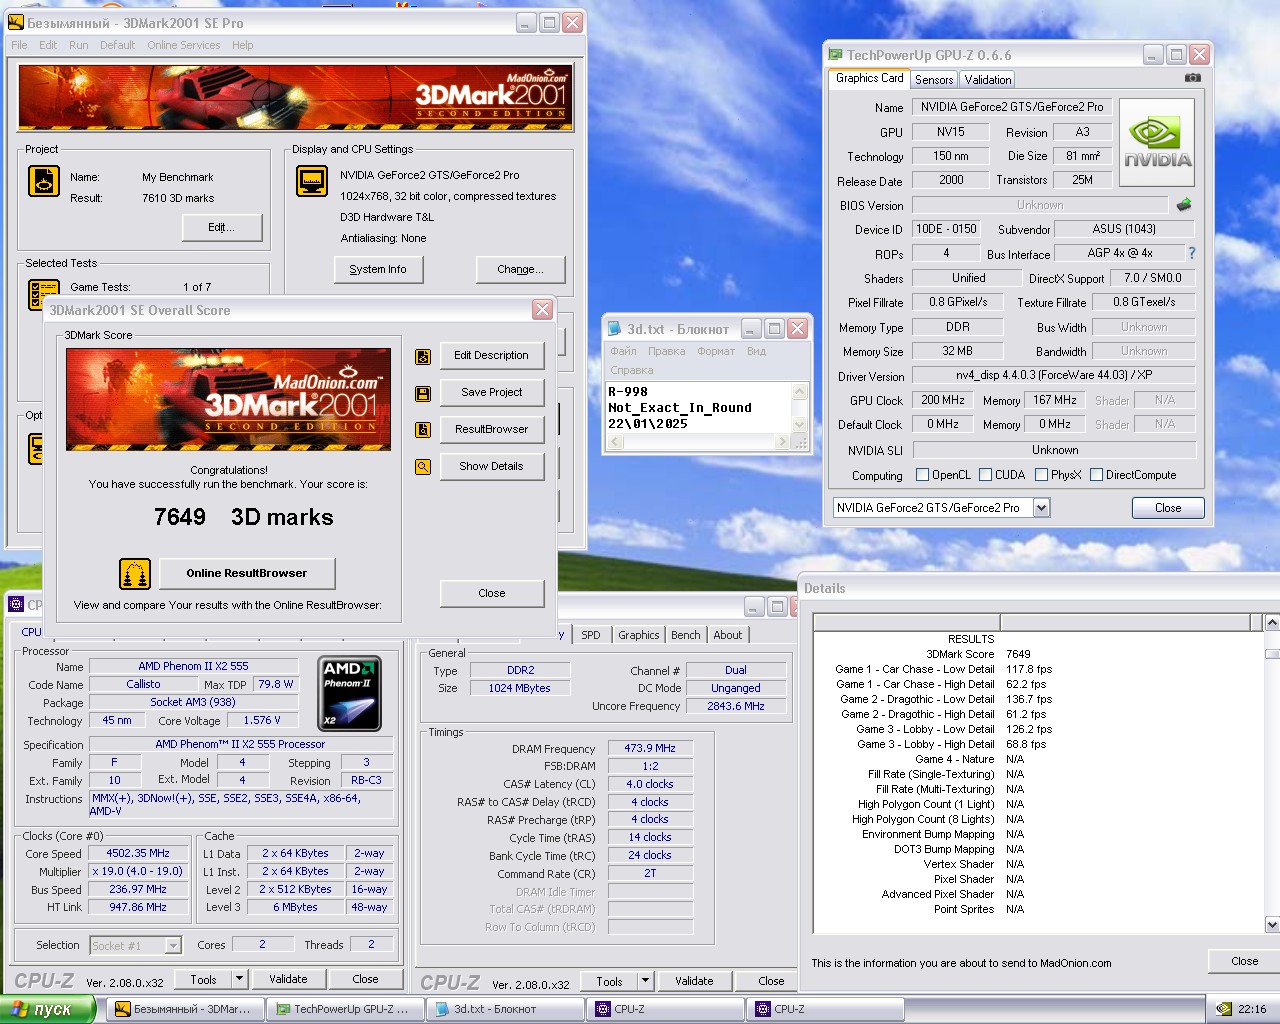This screenshot has height=1024, width=1280.
Task: Click the ResultBrowser document icon
Action: (423, 430)
